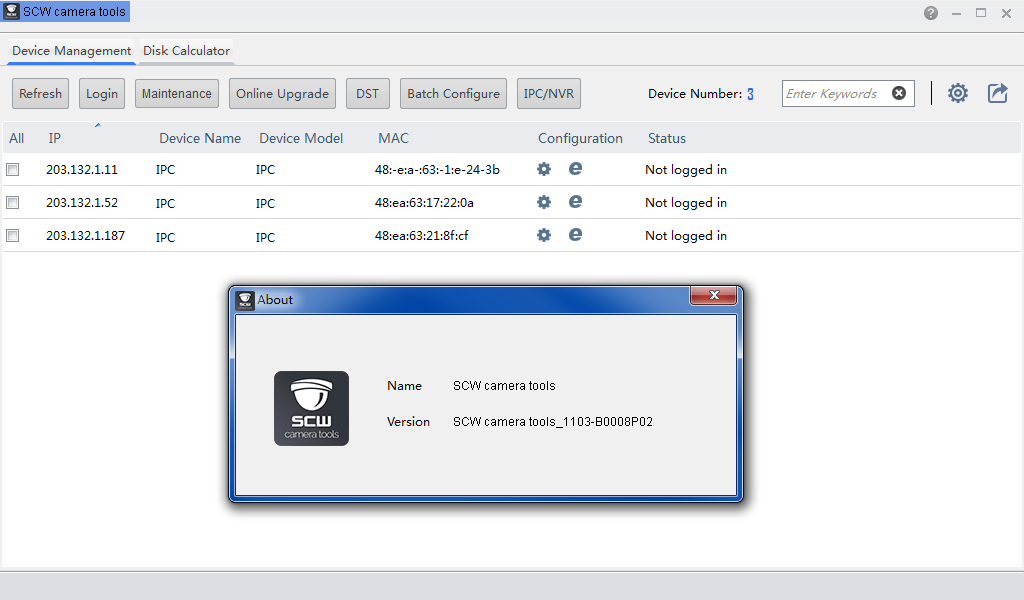
Task: Open configuration gear for 203.132.1.52
Action: (543, 202)
